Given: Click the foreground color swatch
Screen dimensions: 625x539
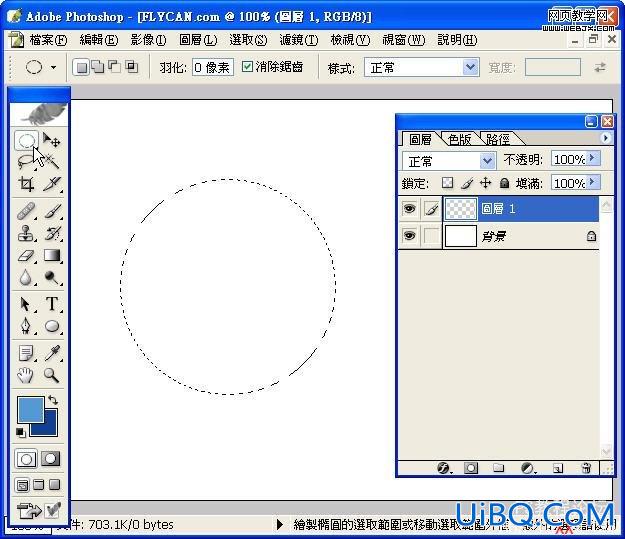Looking at the screenshot, I should [30, 409].
